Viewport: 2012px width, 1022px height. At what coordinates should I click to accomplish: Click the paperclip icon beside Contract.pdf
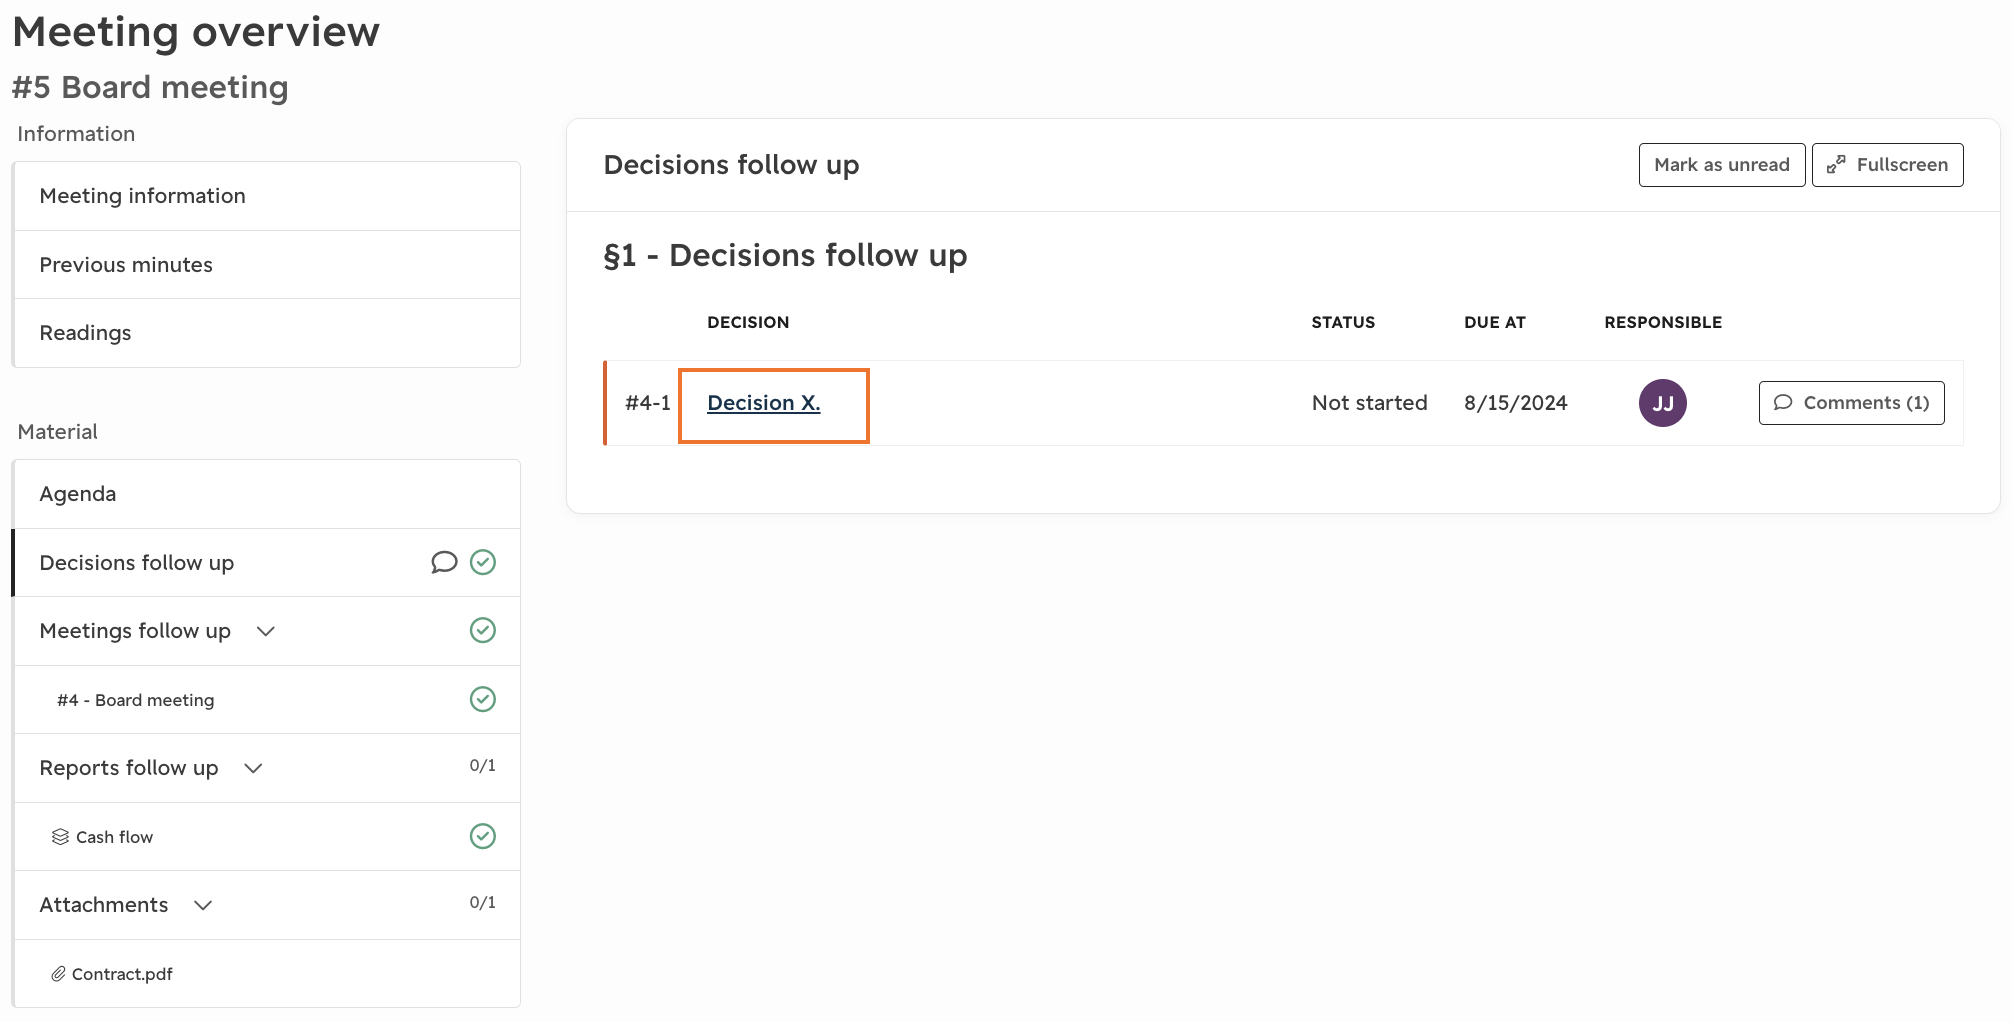[x=59, y=974]
